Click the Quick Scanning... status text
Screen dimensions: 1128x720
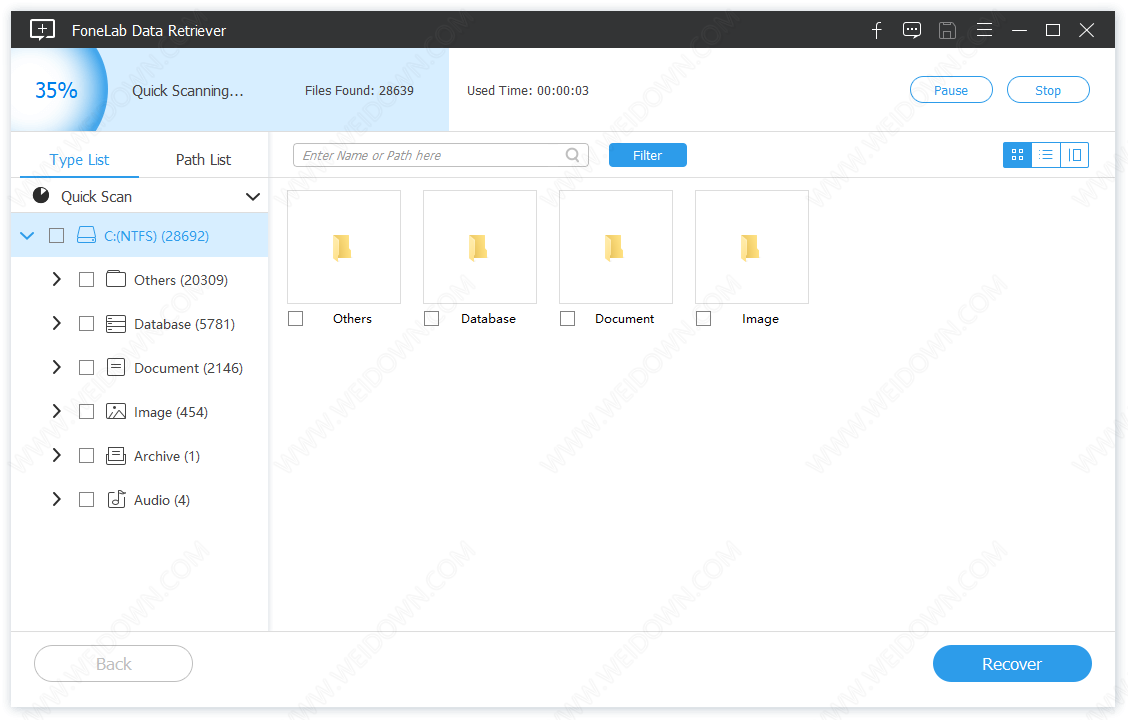[188, 91]
